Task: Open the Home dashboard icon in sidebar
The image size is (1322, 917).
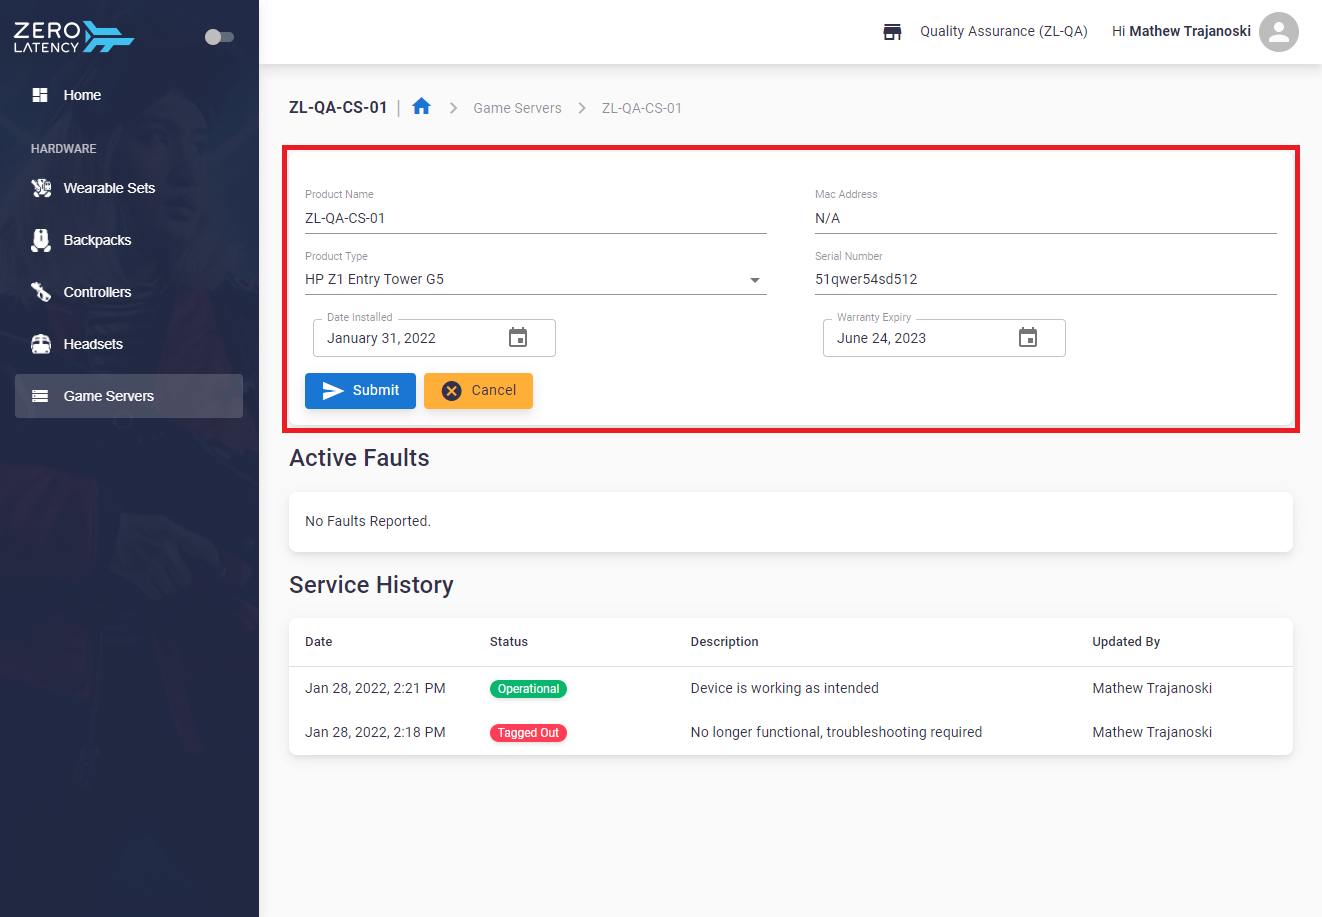Action: pos(40,95)
